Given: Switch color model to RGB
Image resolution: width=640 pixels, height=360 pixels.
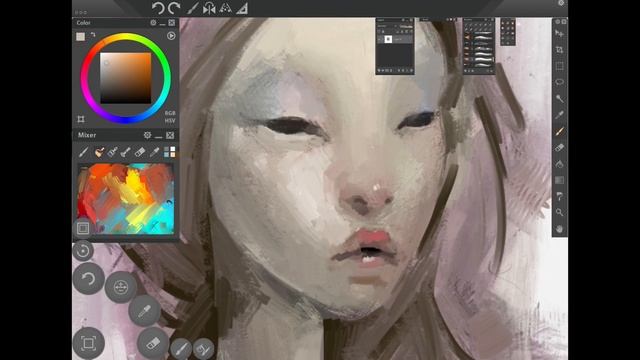Looking at the screenshot, I should coord(170,113).
